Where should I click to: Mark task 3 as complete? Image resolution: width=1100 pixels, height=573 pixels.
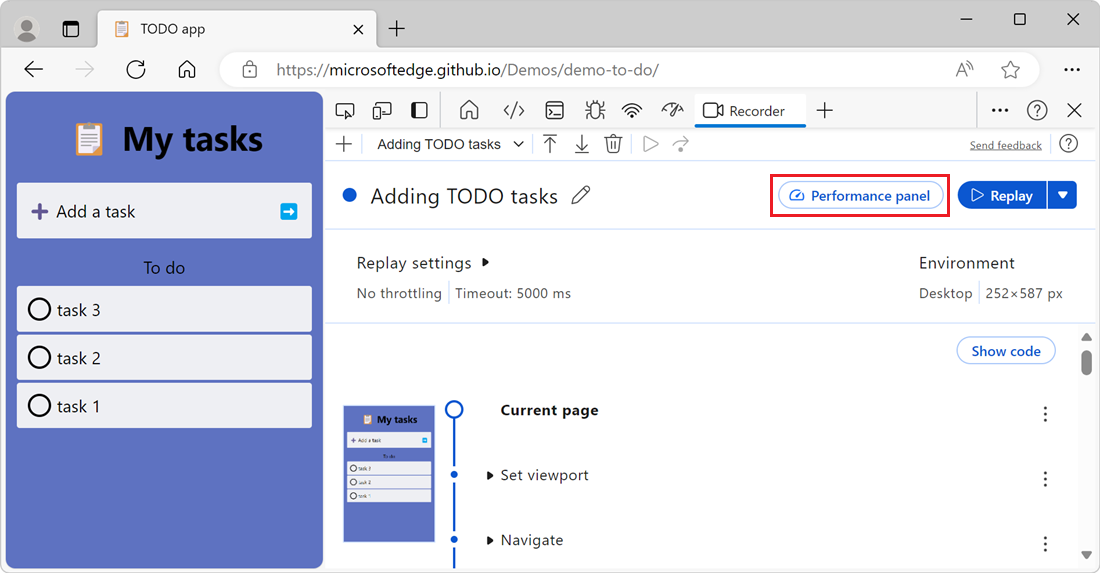click(x=39, y=309)
